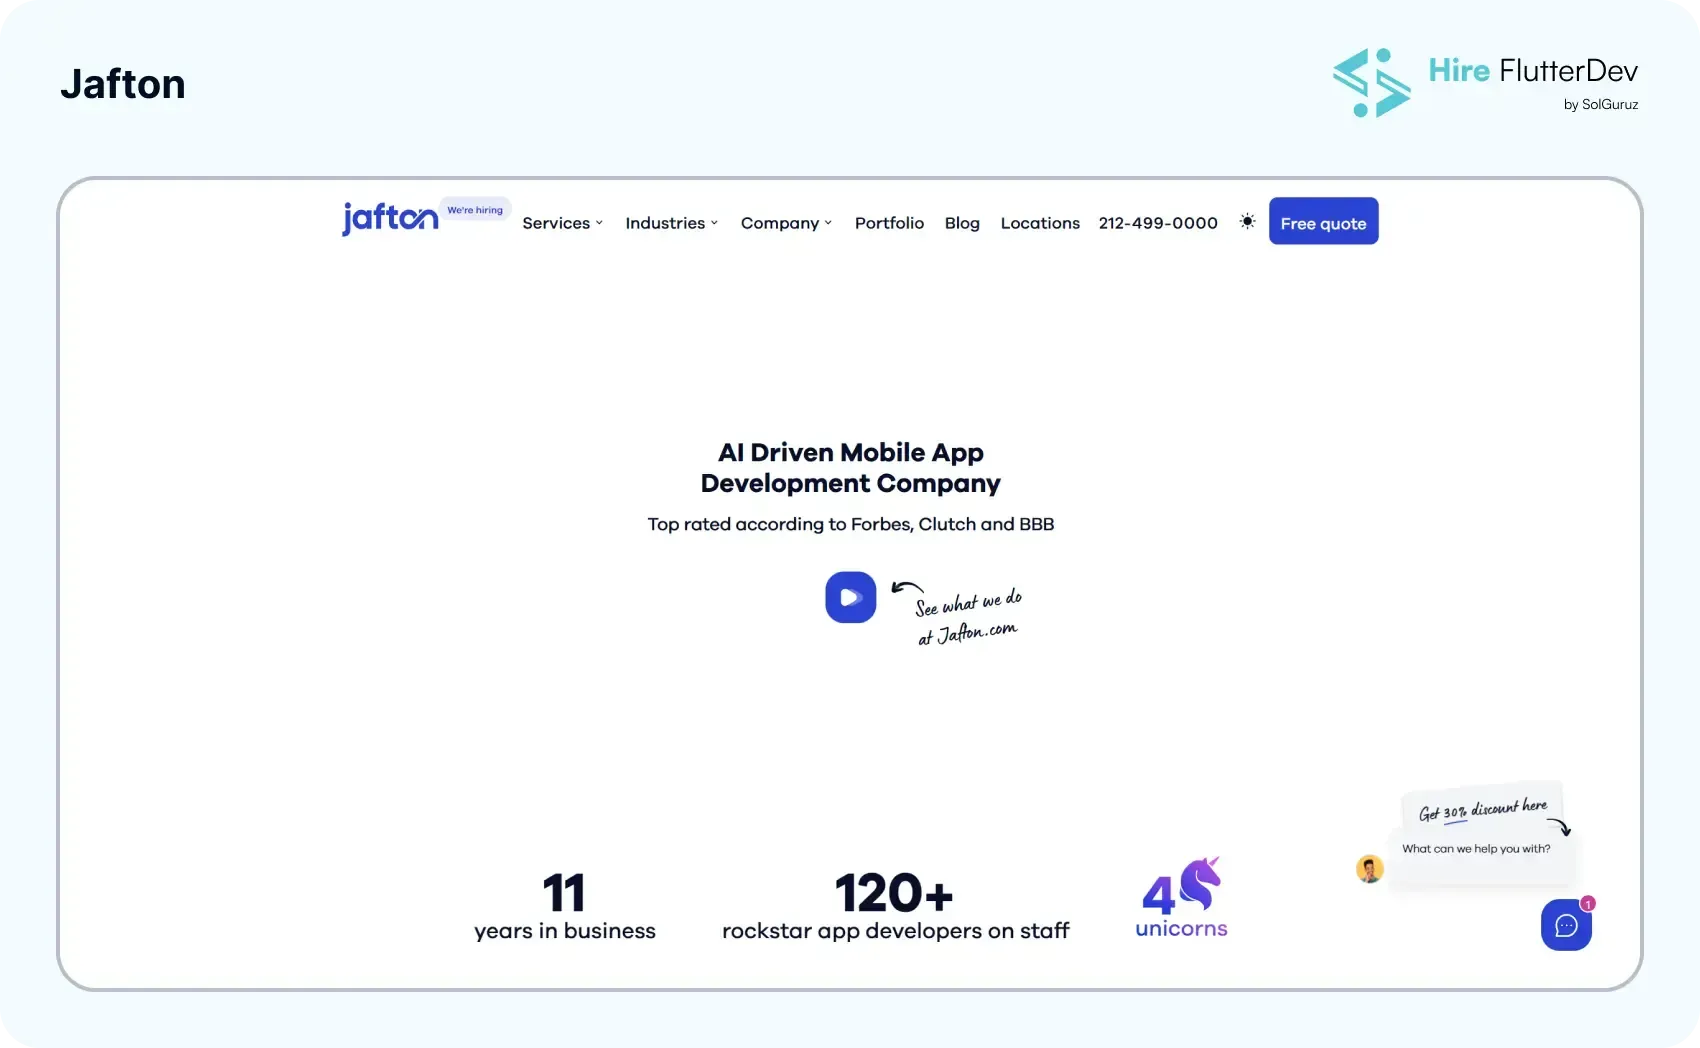Open the Locations page
The width and height of the screenshot is (1700, 1048).
[x=1040, y=223]
